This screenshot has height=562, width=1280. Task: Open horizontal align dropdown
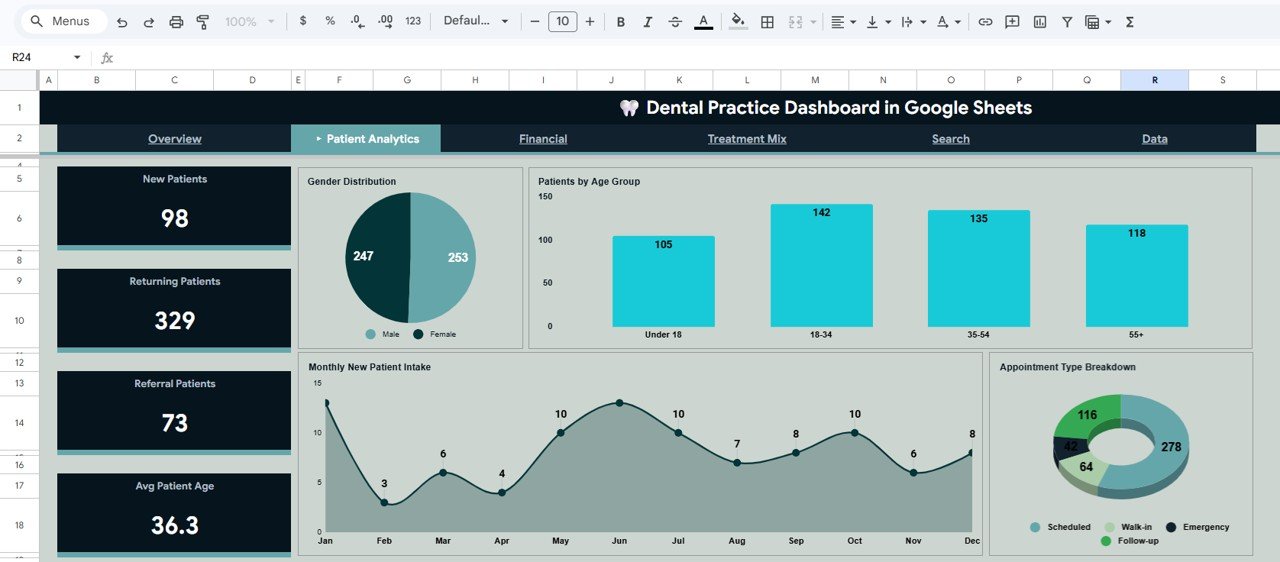point(843,22)
